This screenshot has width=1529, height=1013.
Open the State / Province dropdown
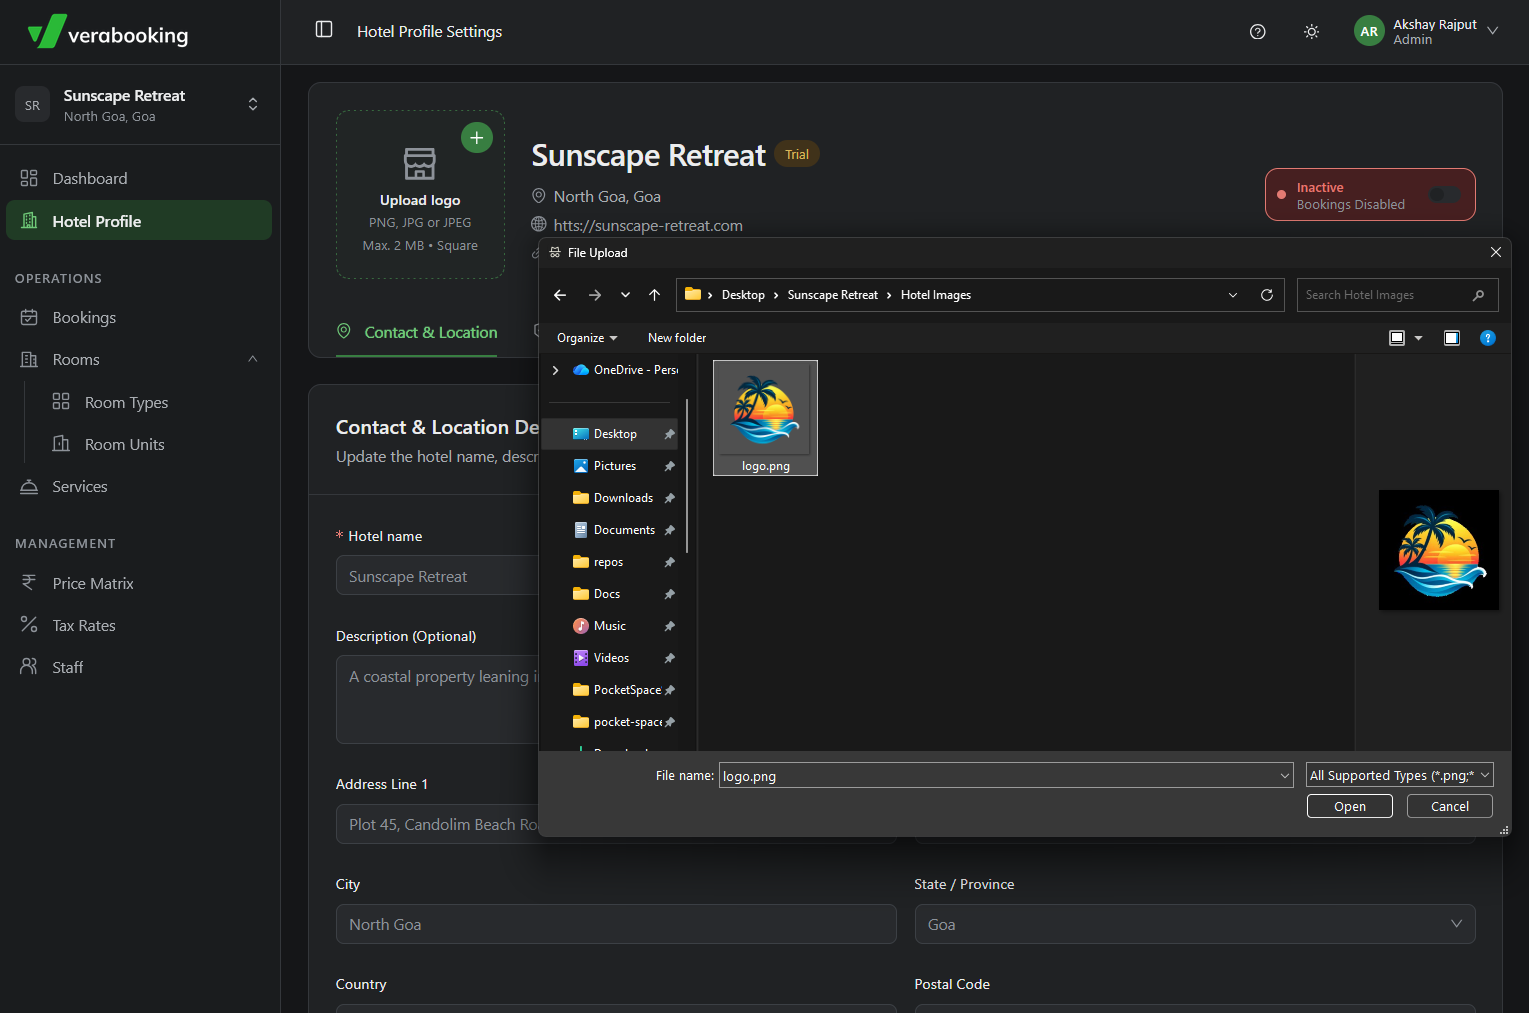tap(1195, 924)
